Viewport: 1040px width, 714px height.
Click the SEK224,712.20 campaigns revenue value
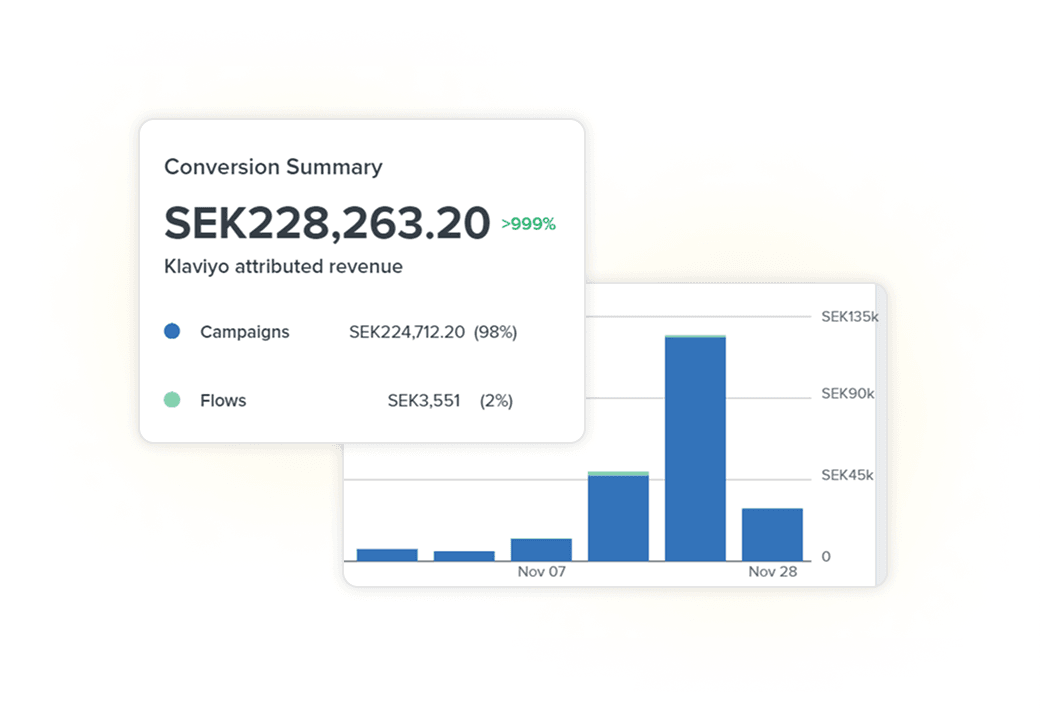click(406, 332)
